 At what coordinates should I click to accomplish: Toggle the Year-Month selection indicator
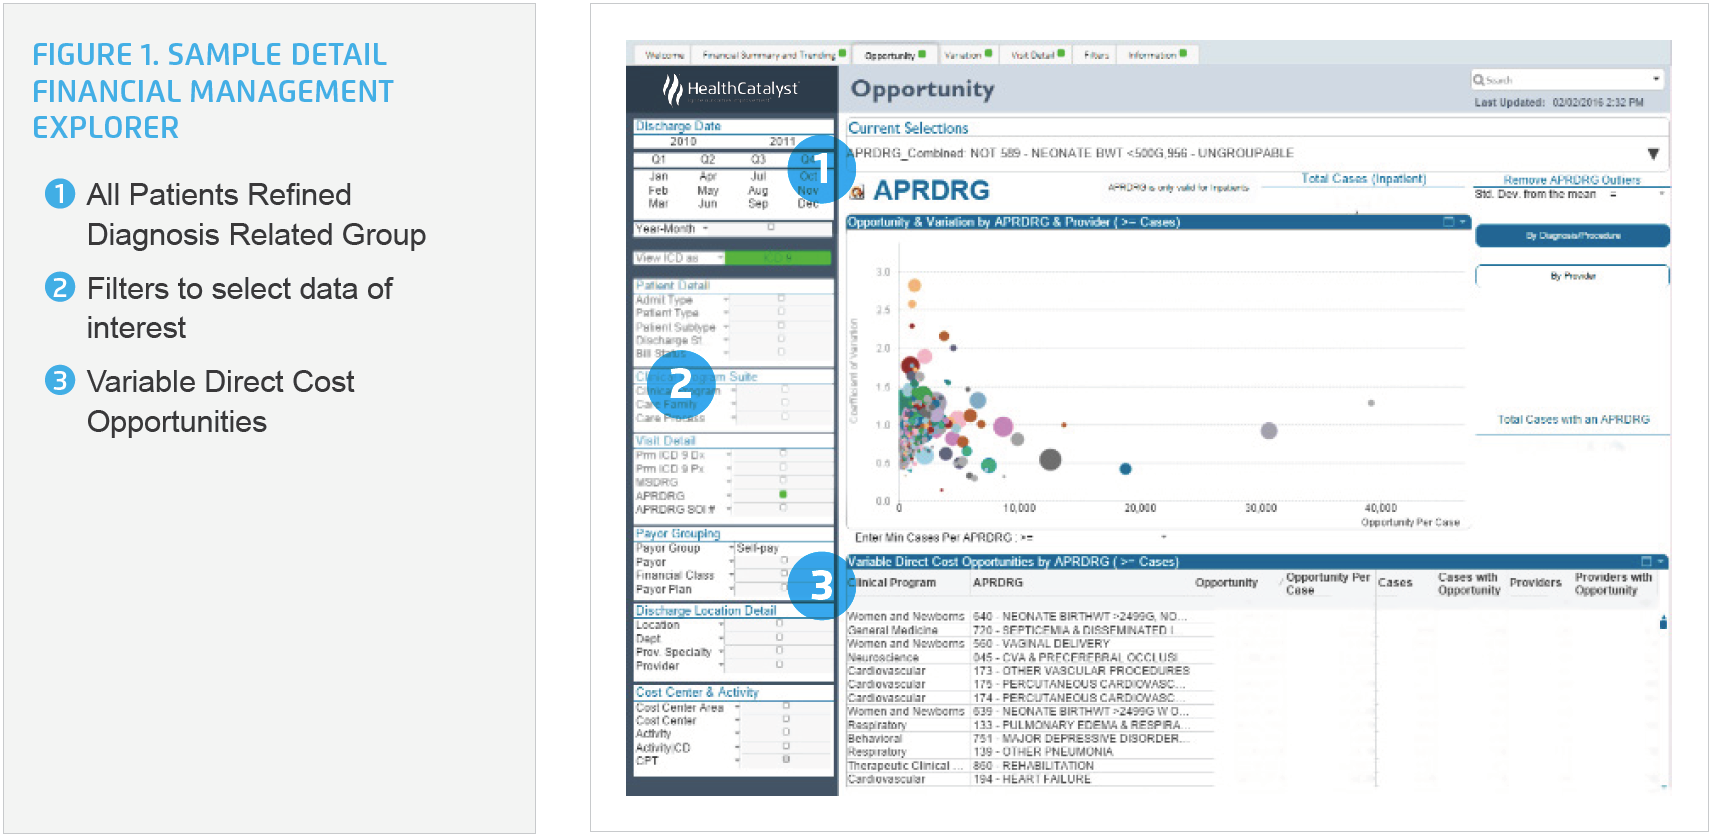[x=771, y=228]
